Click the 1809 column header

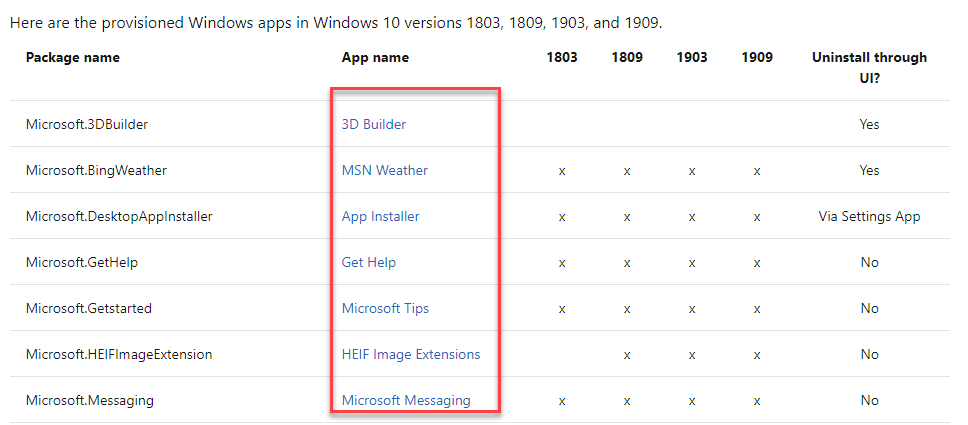pos(627,57)
